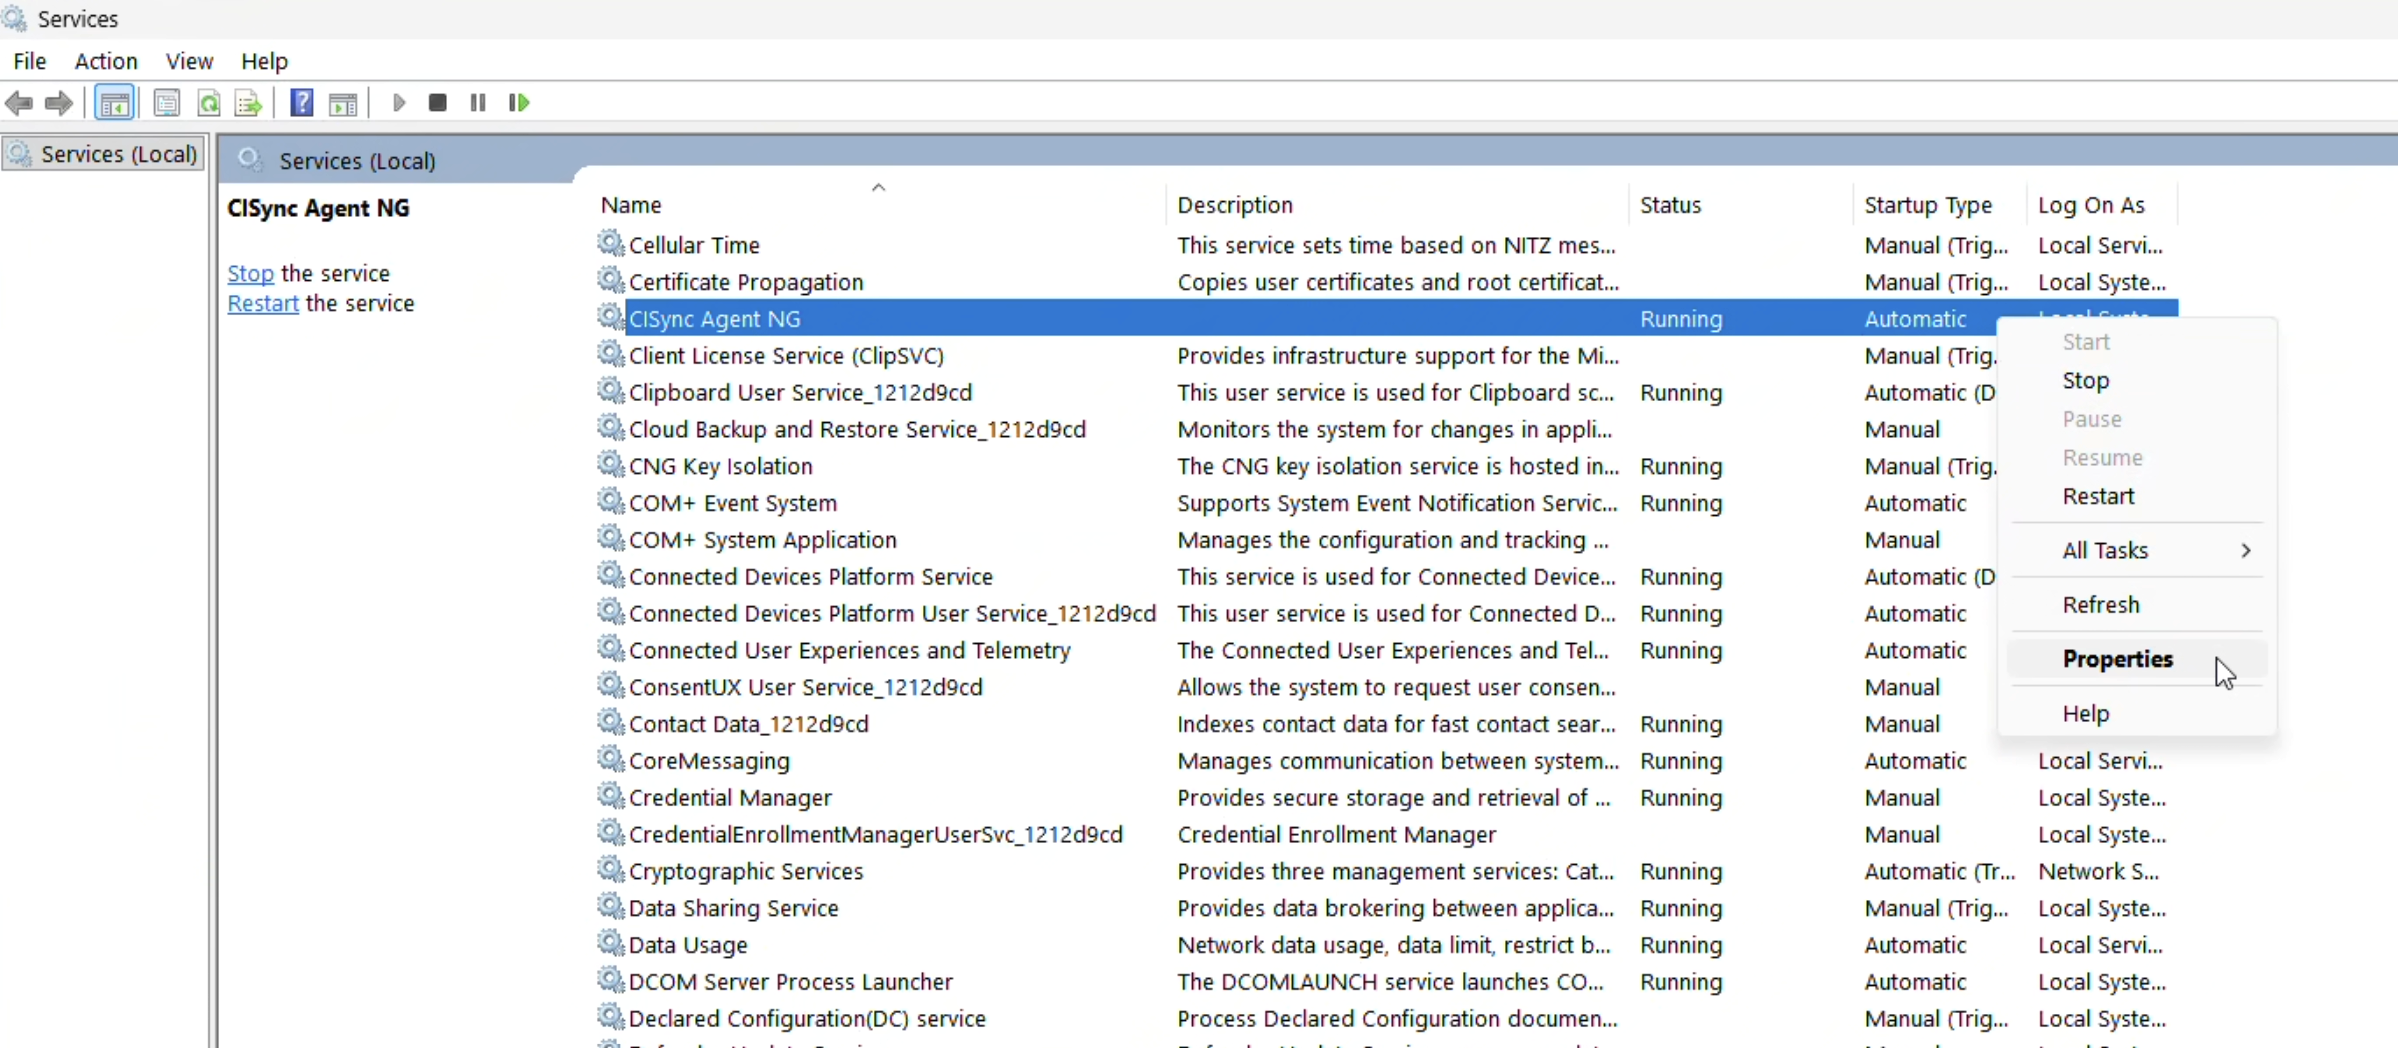Select the Certificate Propagation service row
Image resolution: width=2398 pixels, height=1048 pixels.
[1386, 282]
